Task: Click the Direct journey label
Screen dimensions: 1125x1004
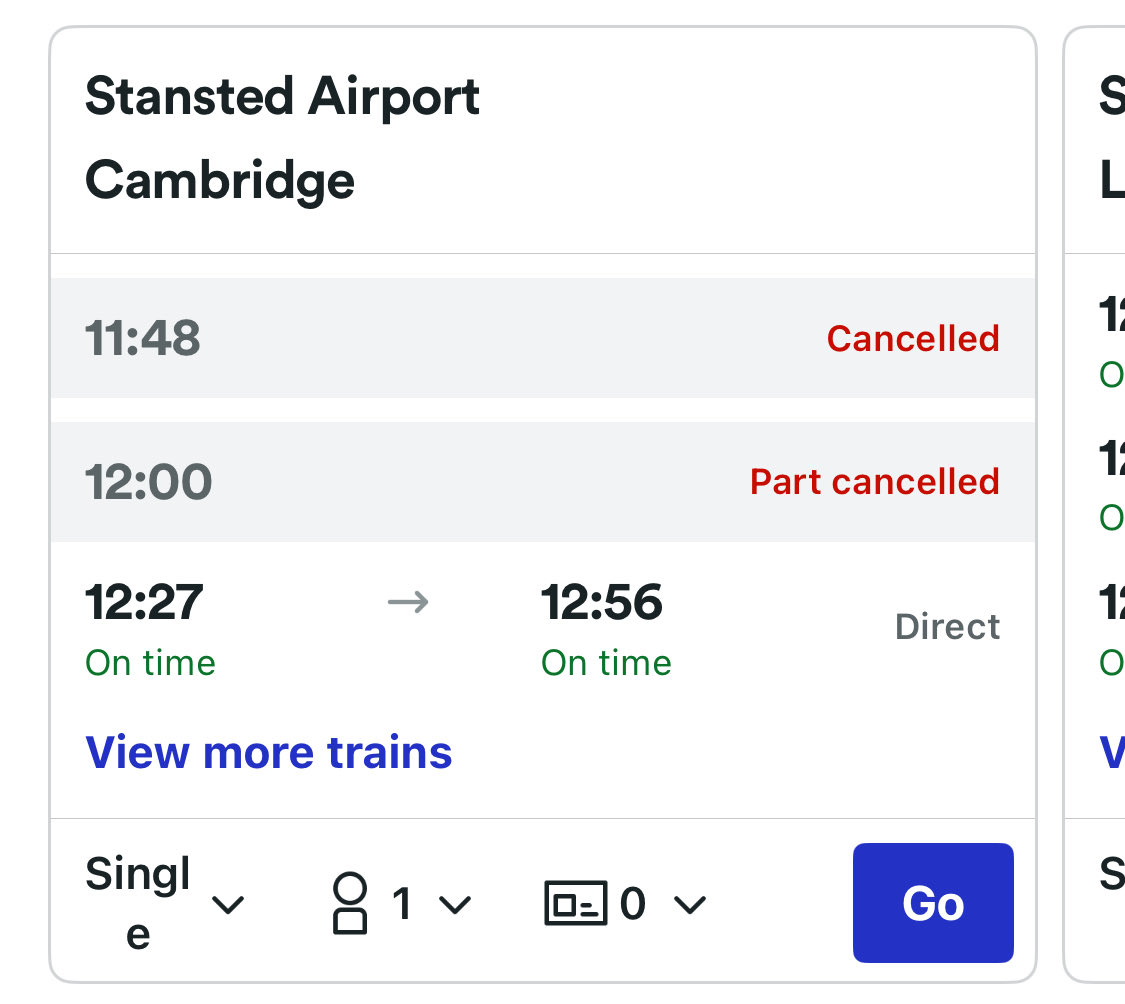Action: point(947,627)
